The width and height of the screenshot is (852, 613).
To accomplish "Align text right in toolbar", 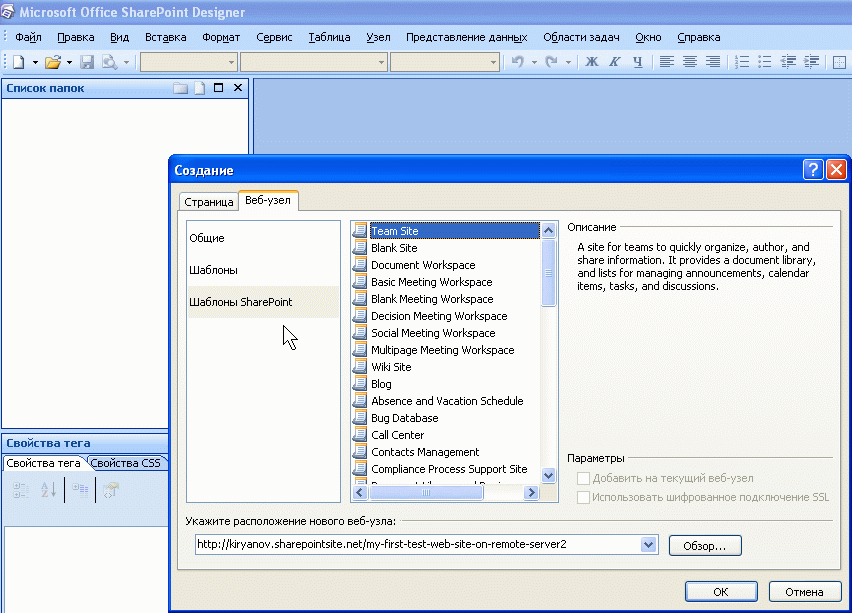I will click(x=712, y=62).
